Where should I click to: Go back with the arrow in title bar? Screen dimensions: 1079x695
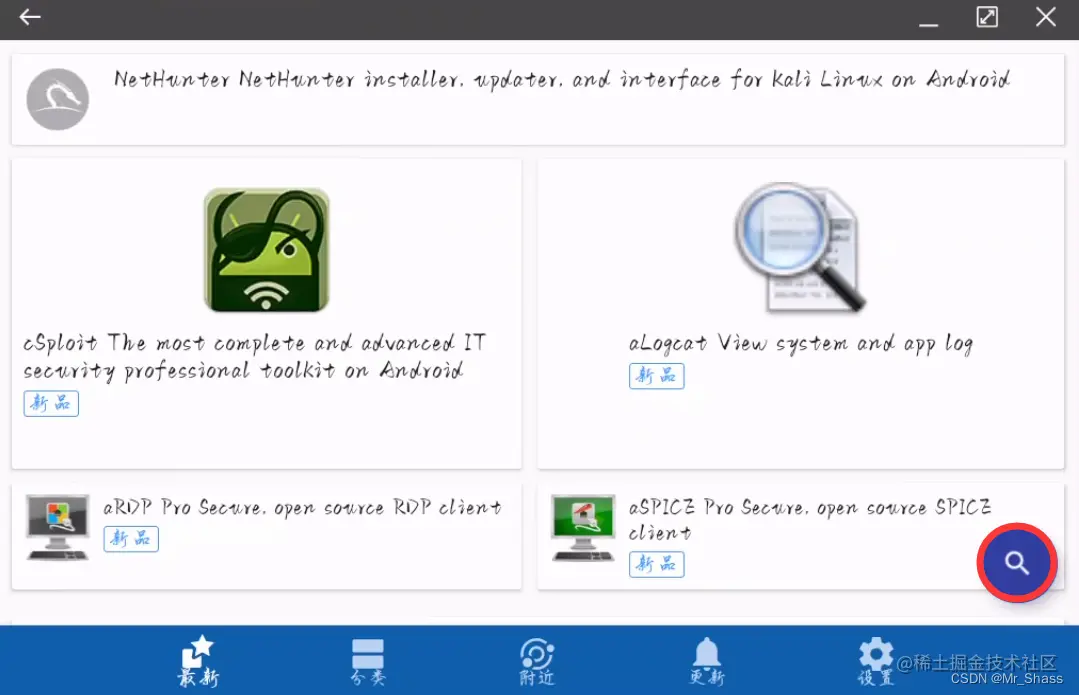[30, 17]
